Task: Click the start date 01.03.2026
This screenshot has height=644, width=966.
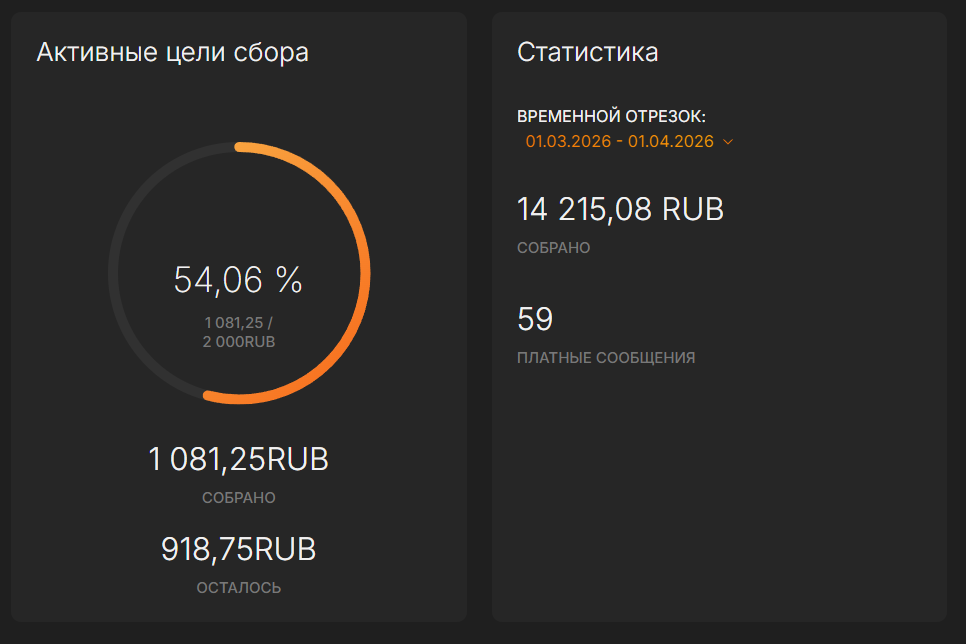Action: (x=568, y=142)
